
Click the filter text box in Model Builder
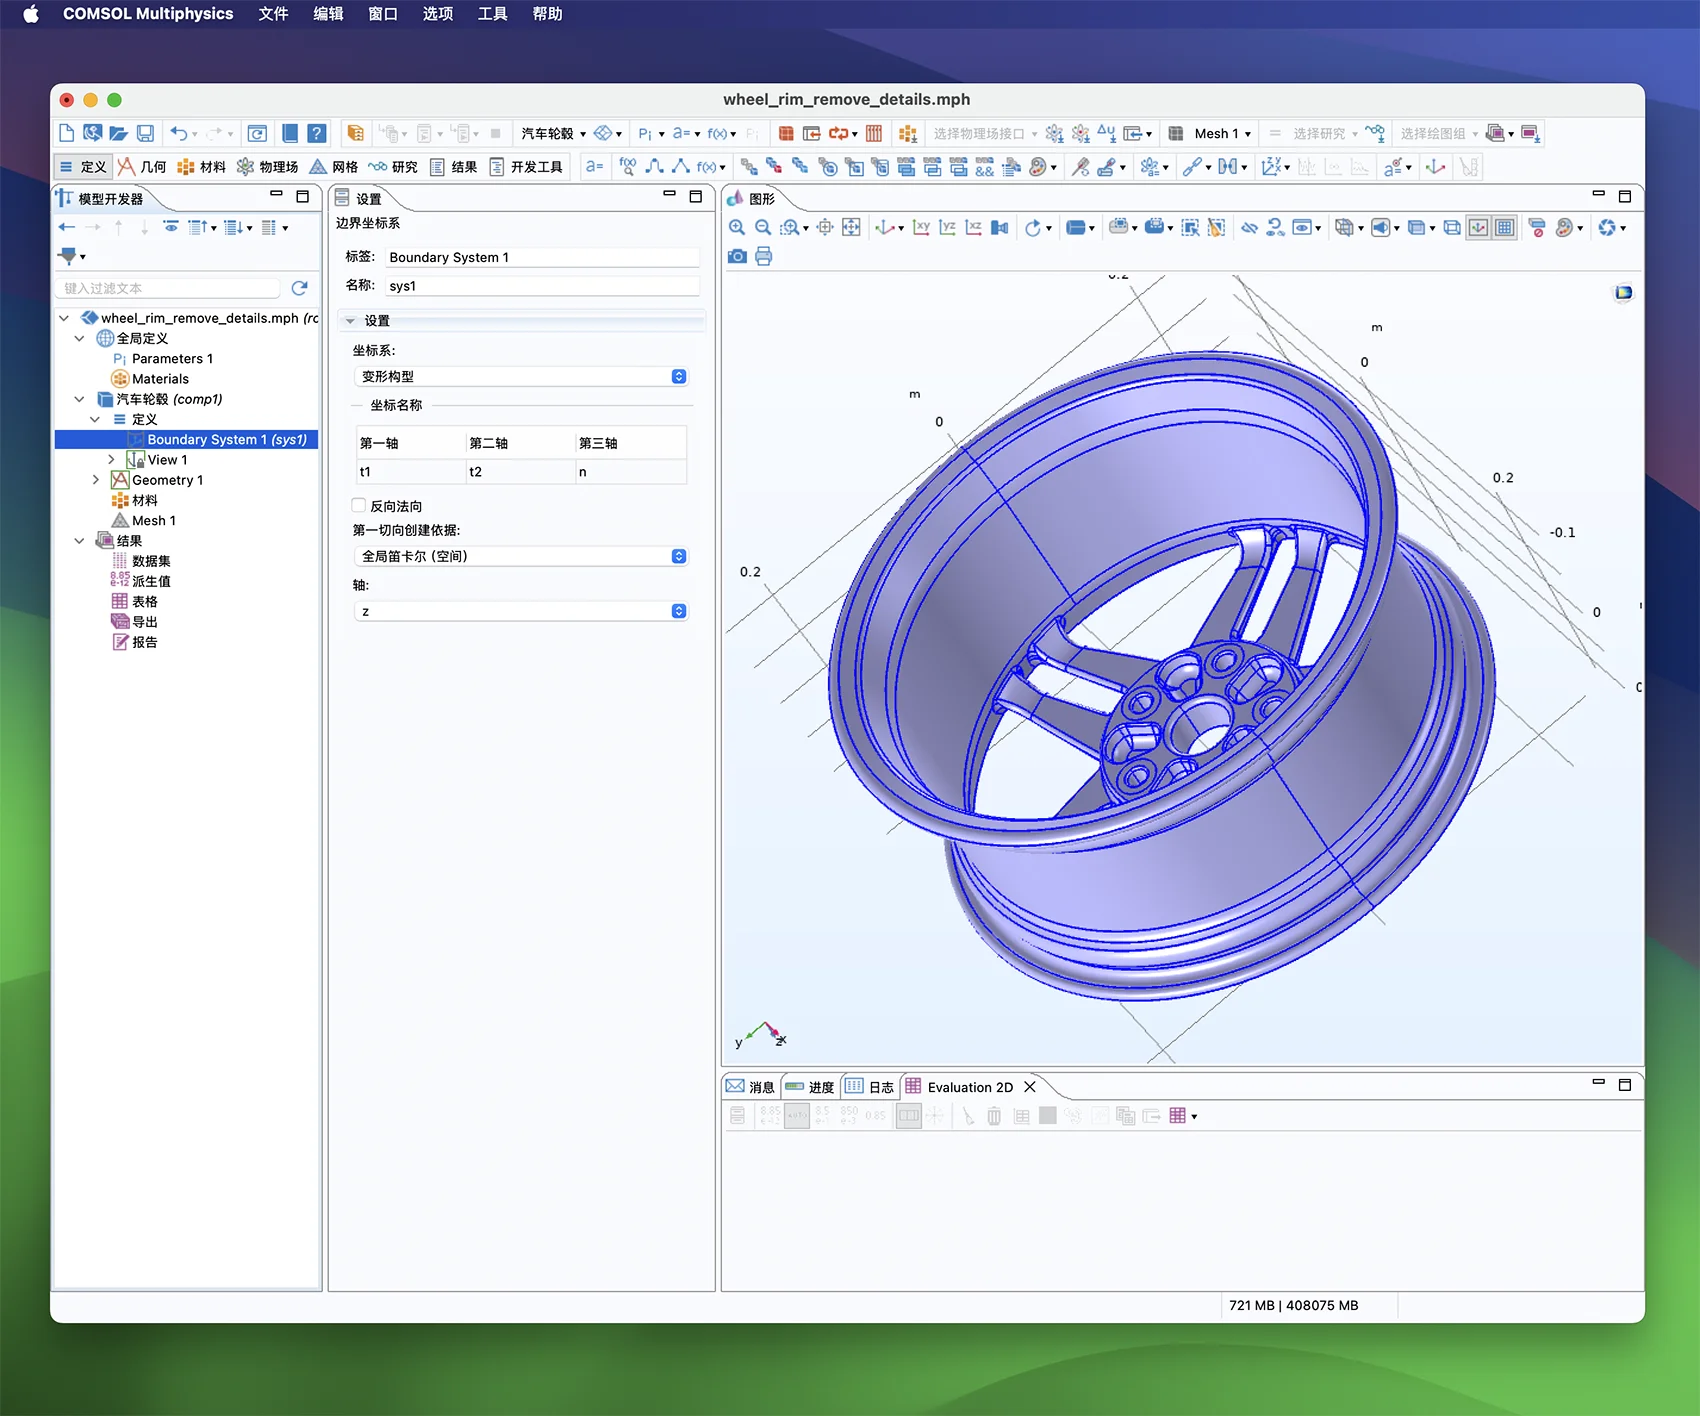168,288
